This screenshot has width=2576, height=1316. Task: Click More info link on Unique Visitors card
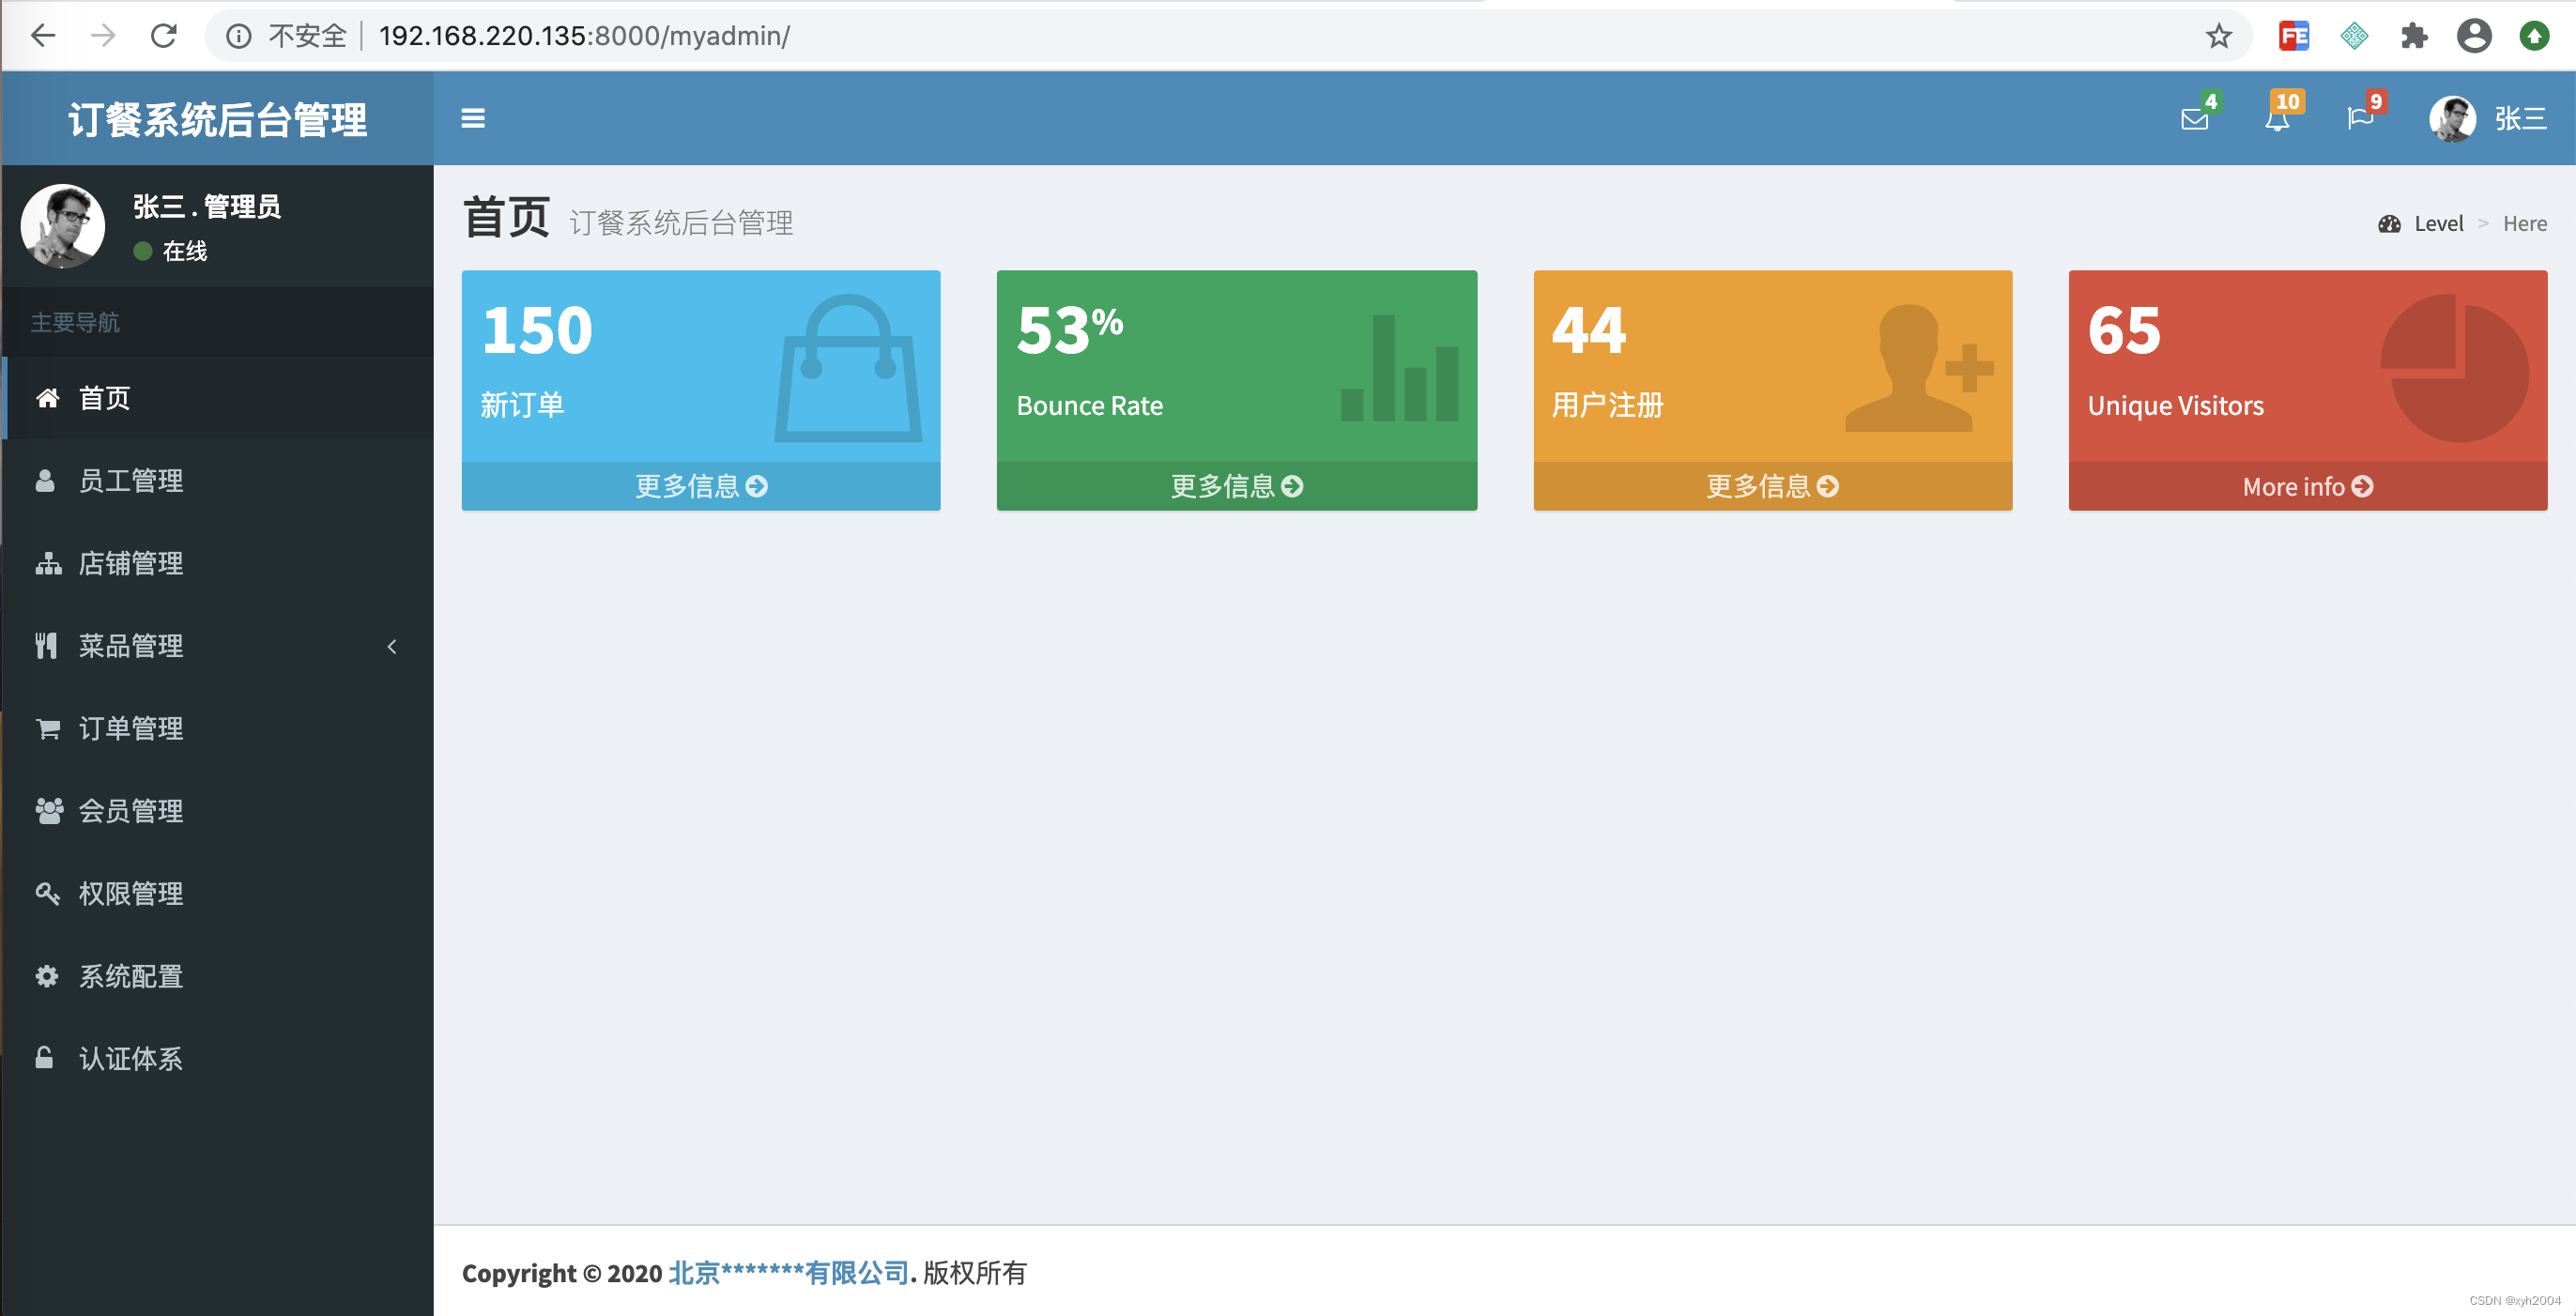point(2306,487)
